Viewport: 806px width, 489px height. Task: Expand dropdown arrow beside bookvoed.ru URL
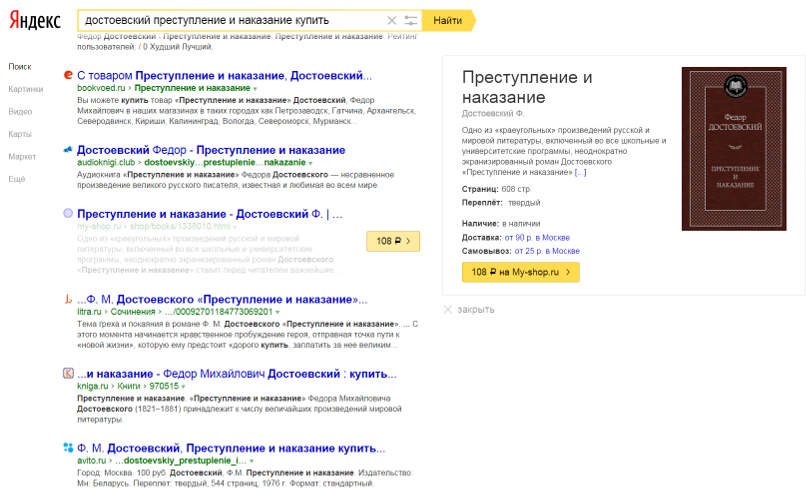(x=255, y=88)
